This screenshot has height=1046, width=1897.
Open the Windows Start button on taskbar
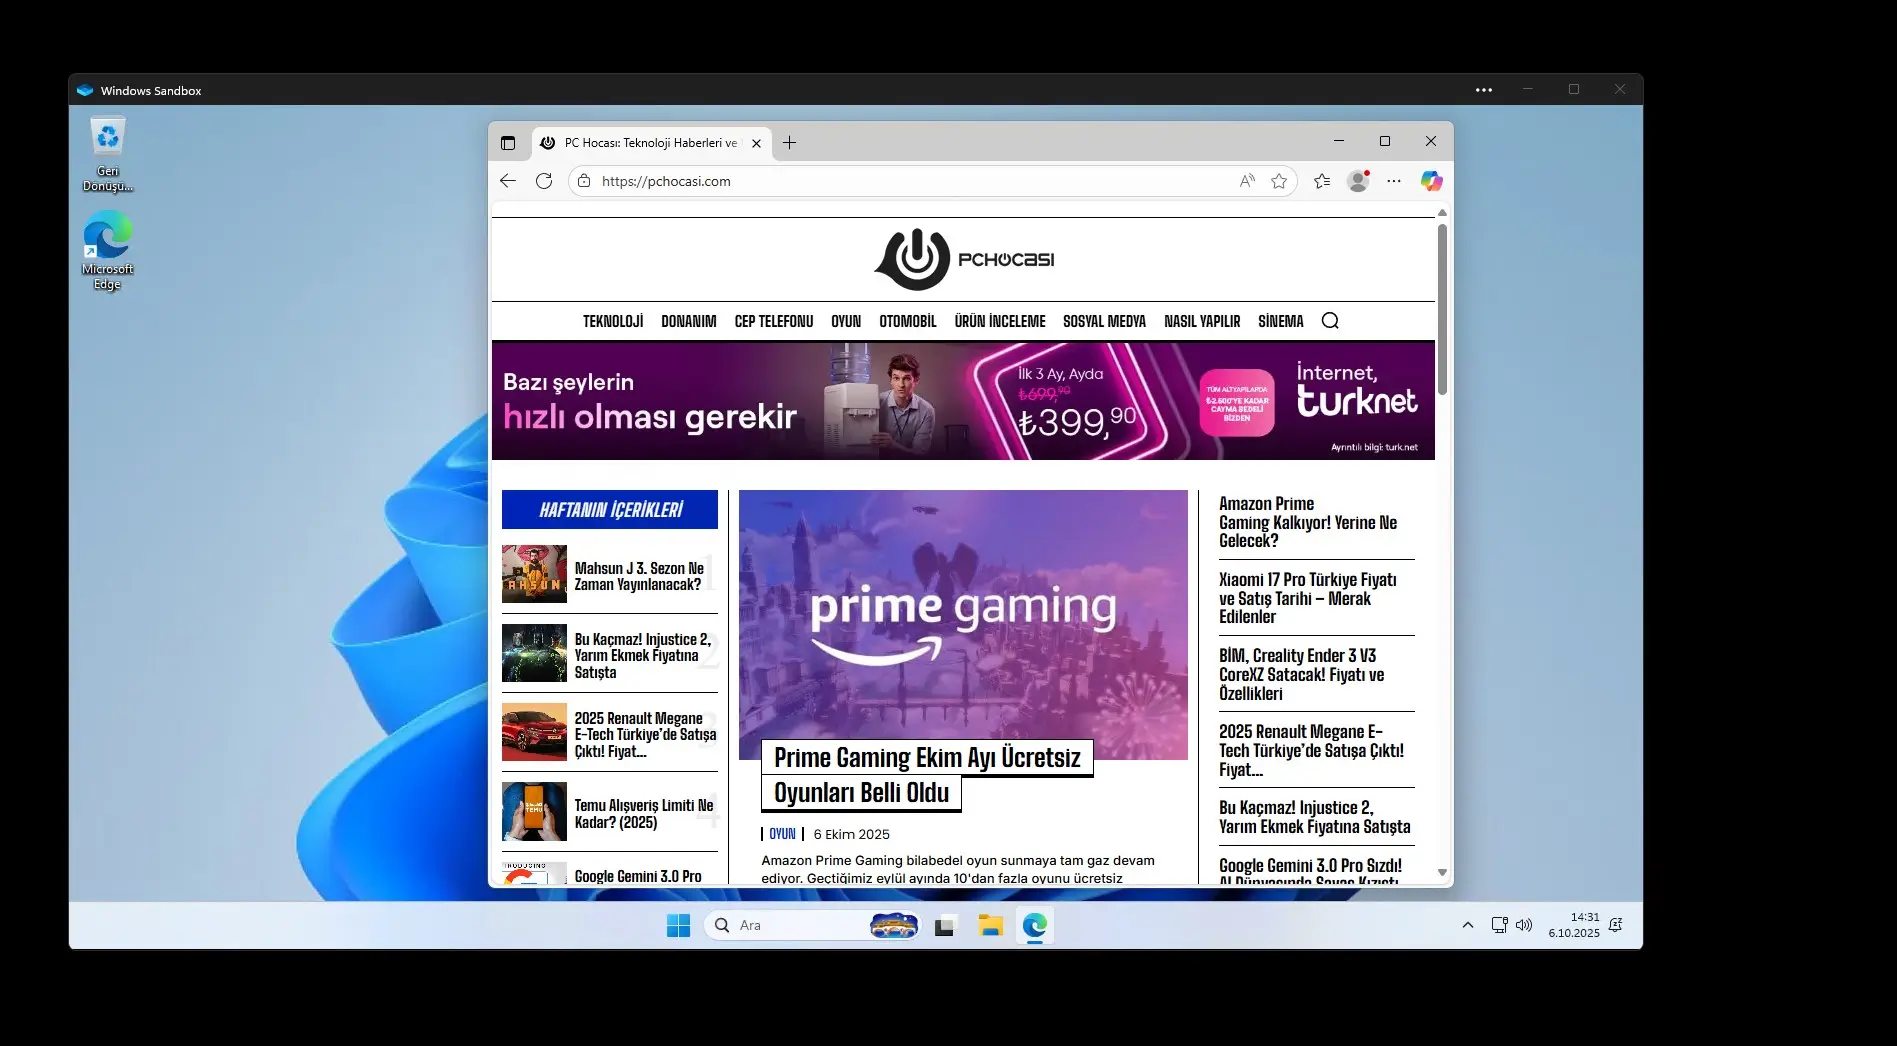[x=678, y=925]
